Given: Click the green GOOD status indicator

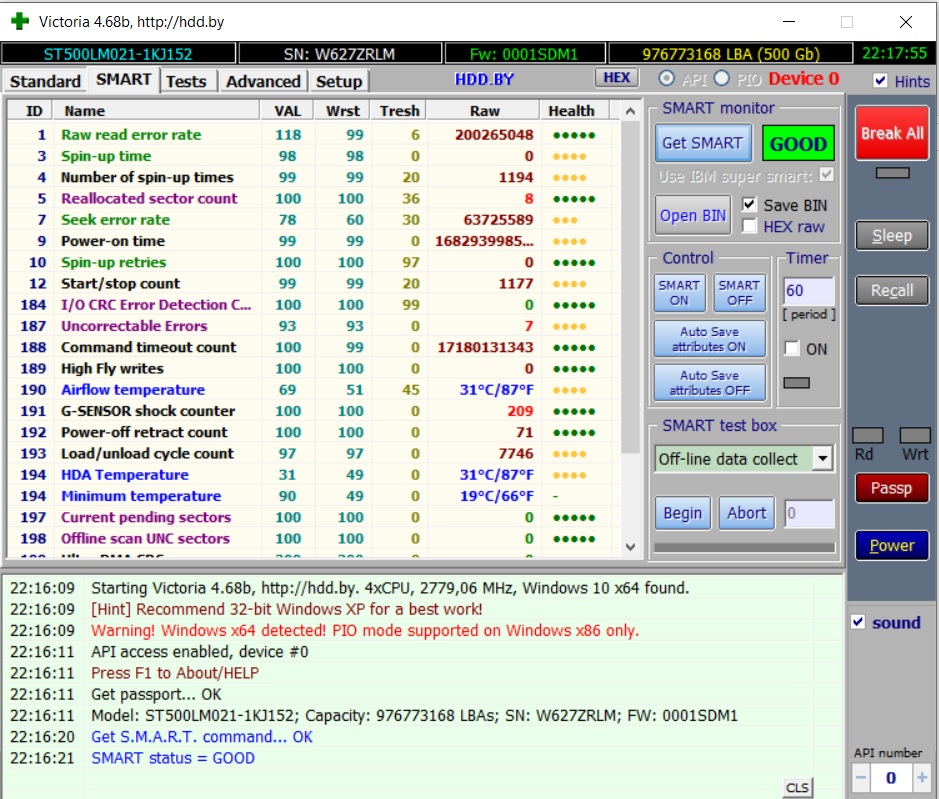Looking at the screenshot, I should pos(797,144).
